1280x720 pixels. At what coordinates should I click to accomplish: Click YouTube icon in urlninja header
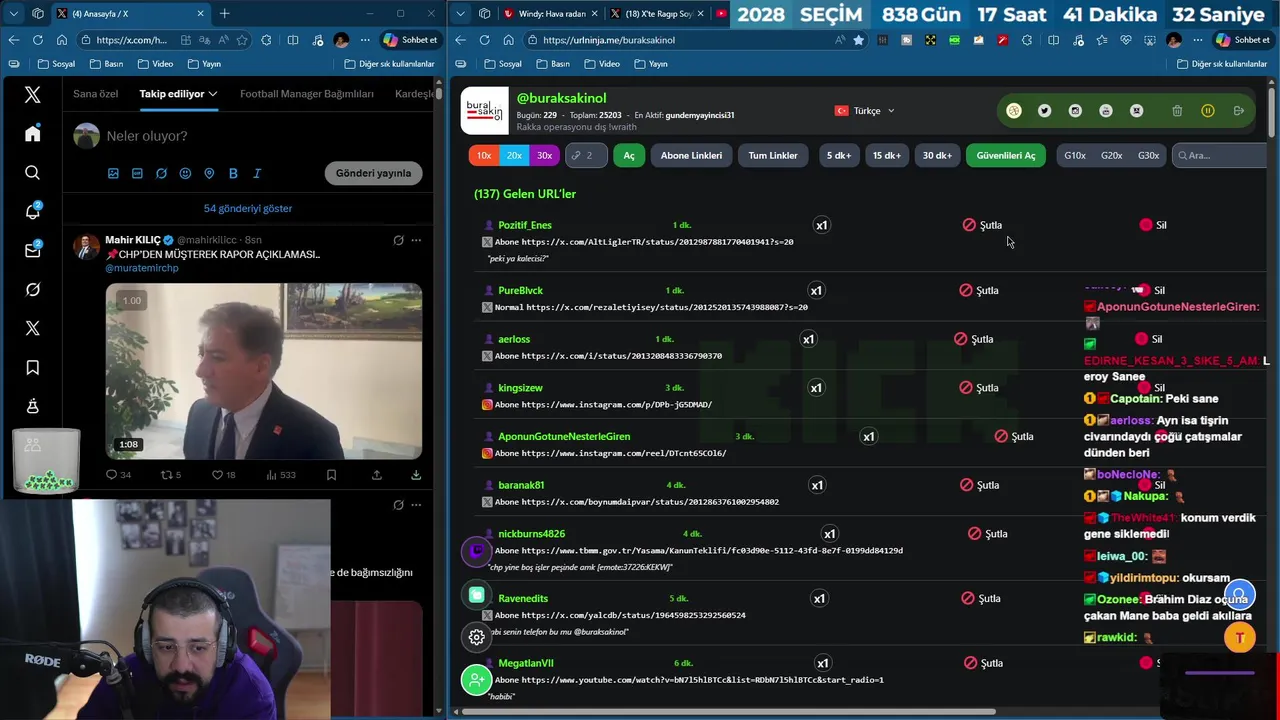1106,111
